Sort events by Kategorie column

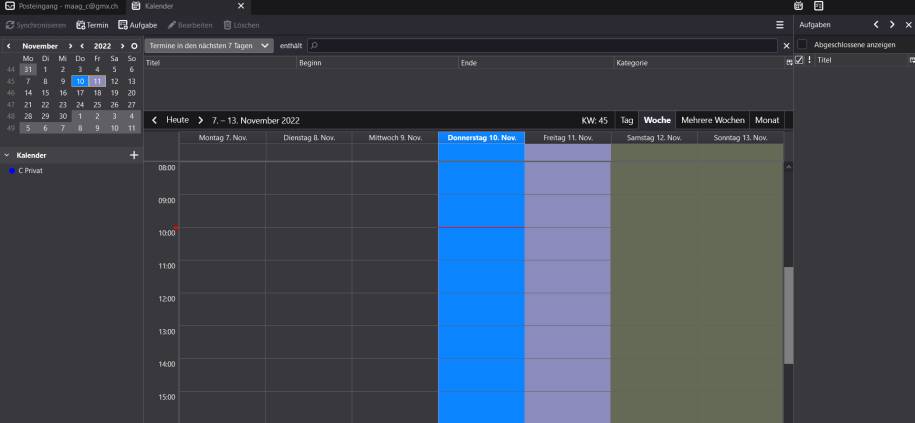(699, 63)
